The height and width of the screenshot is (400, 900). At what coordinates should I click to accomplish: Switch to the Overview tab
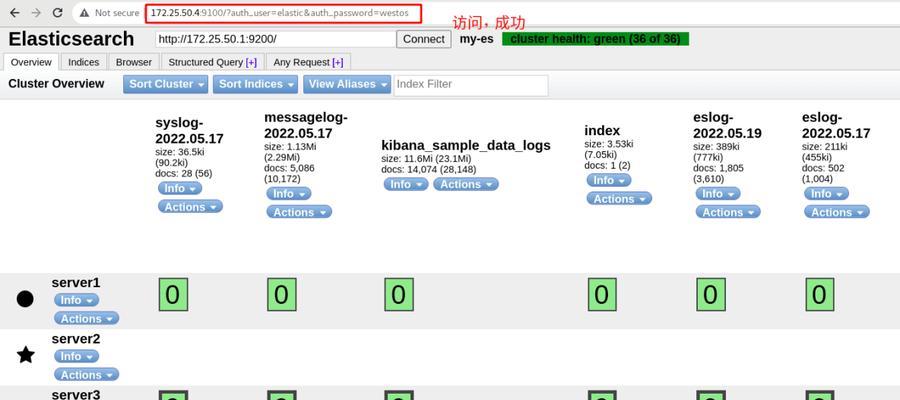coord(31,62)
